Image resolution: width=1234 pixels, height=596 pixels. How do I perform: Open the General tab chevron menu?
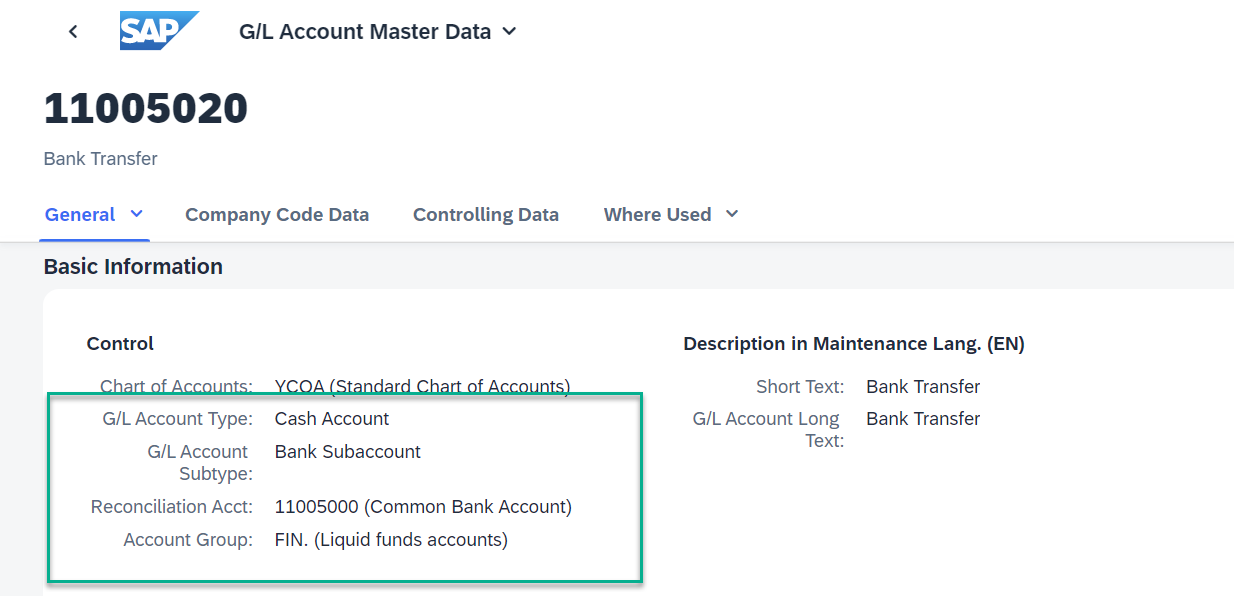tap(137, 214)
